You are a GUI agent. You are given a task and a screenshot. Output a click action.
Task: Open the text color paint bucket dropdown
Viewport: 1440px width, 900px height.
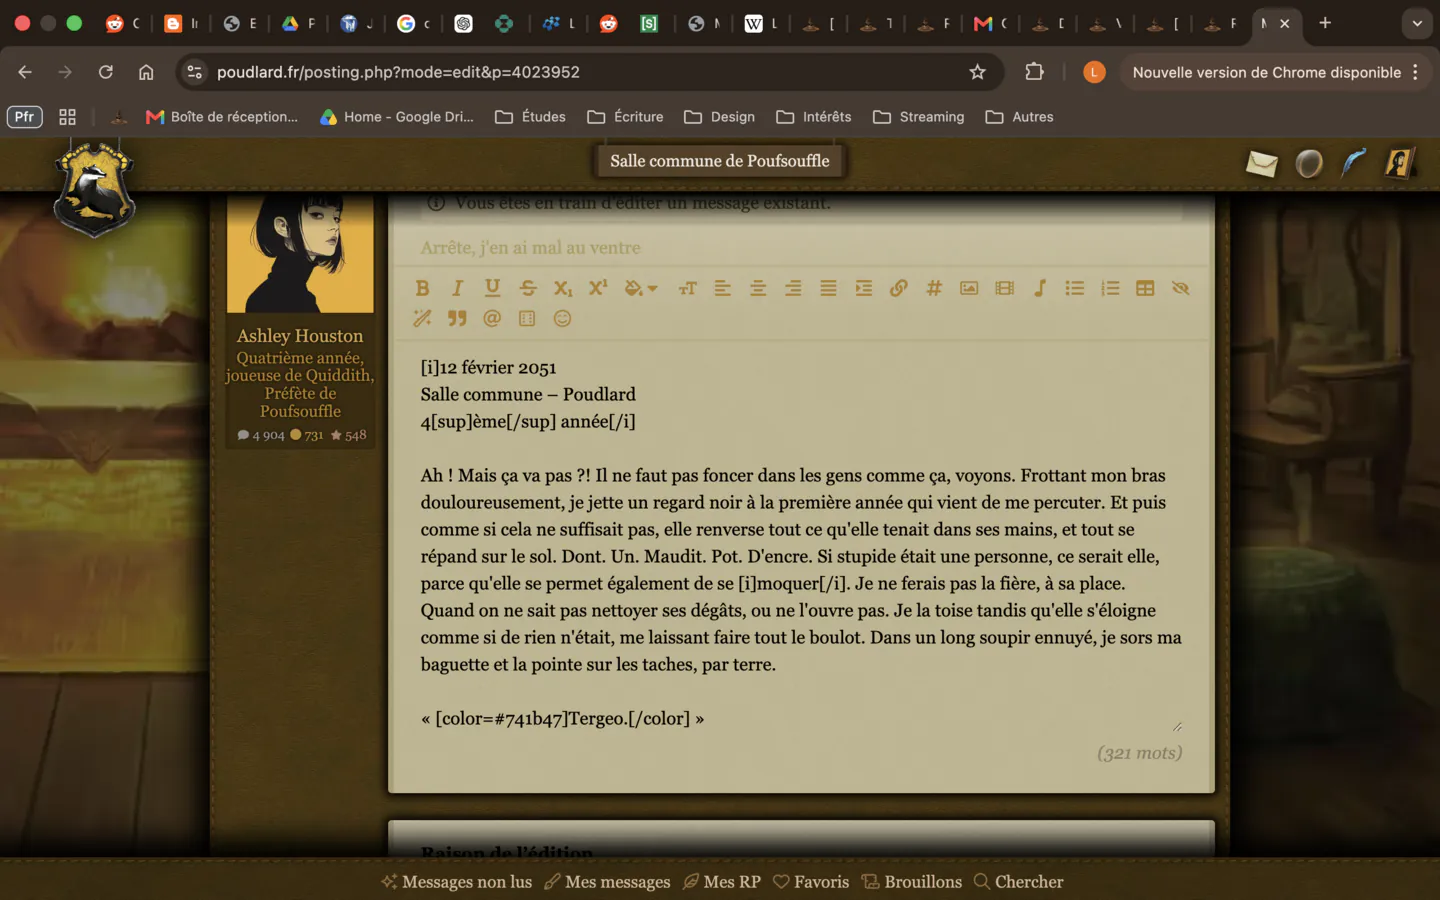point(641,288)
